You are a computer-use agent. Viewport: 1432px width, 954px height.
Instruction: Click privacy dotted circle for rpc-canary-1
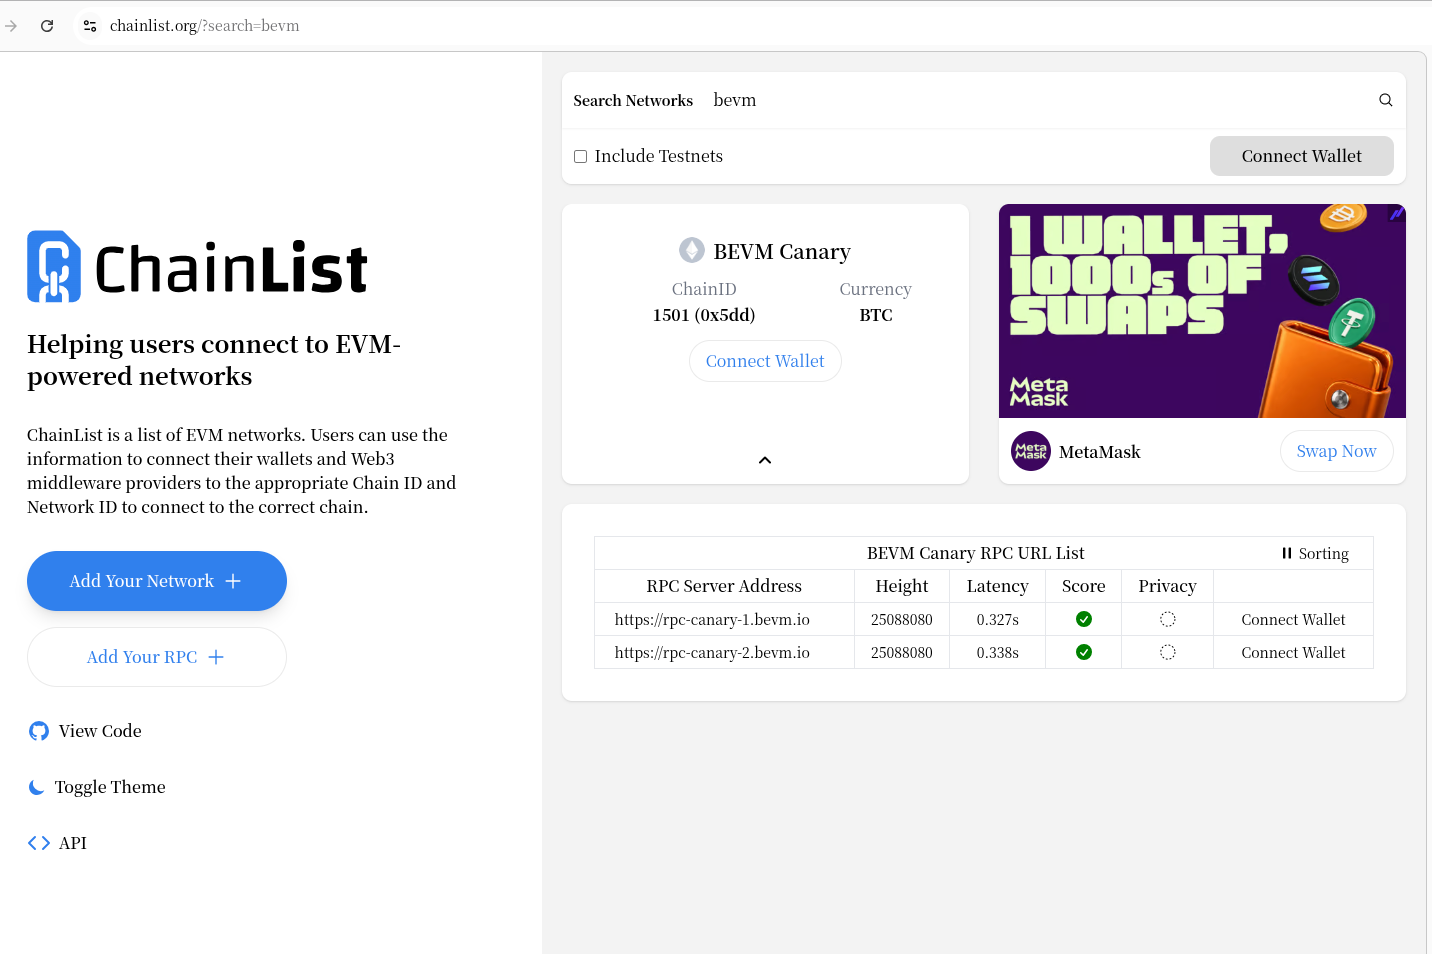coord(1167,619)
